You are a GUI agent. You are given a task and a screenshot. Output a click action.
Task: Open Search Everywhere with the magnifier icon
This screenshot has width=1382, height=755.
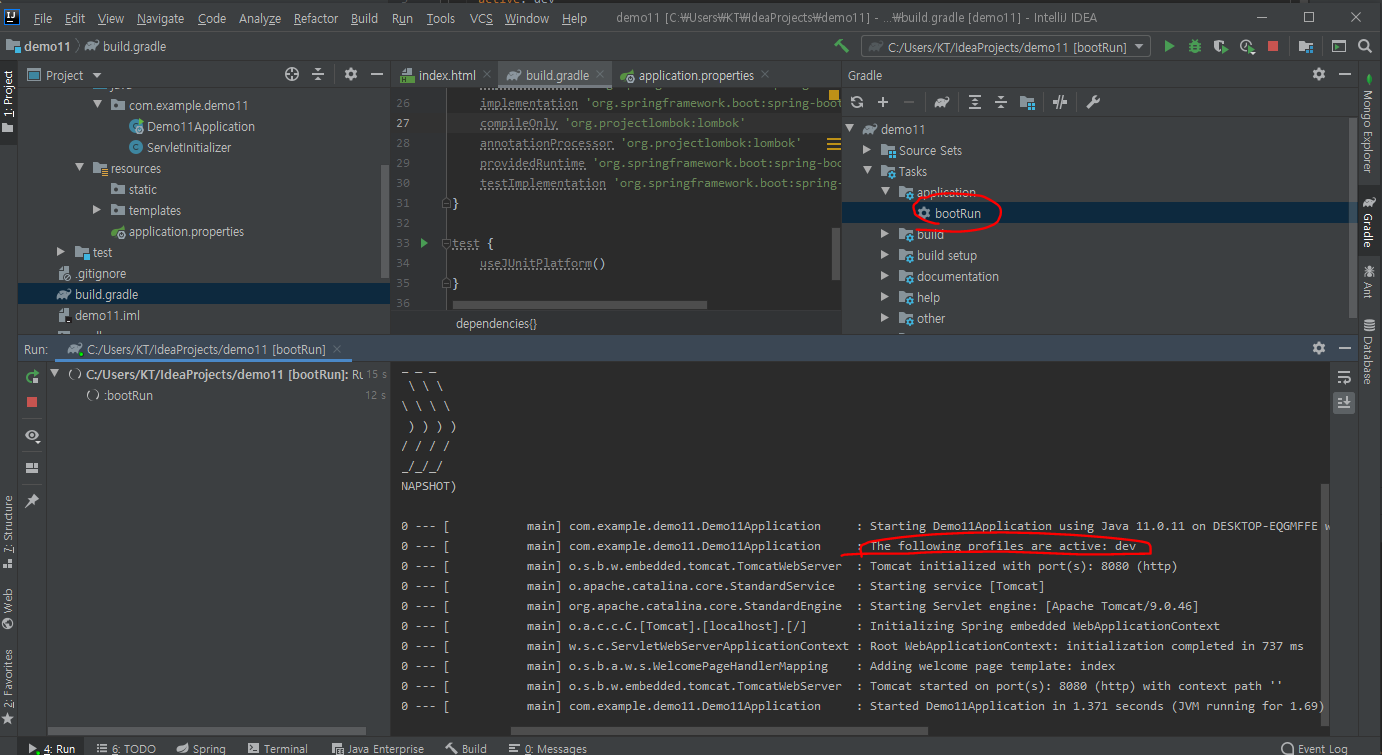tap(1366, 46)
